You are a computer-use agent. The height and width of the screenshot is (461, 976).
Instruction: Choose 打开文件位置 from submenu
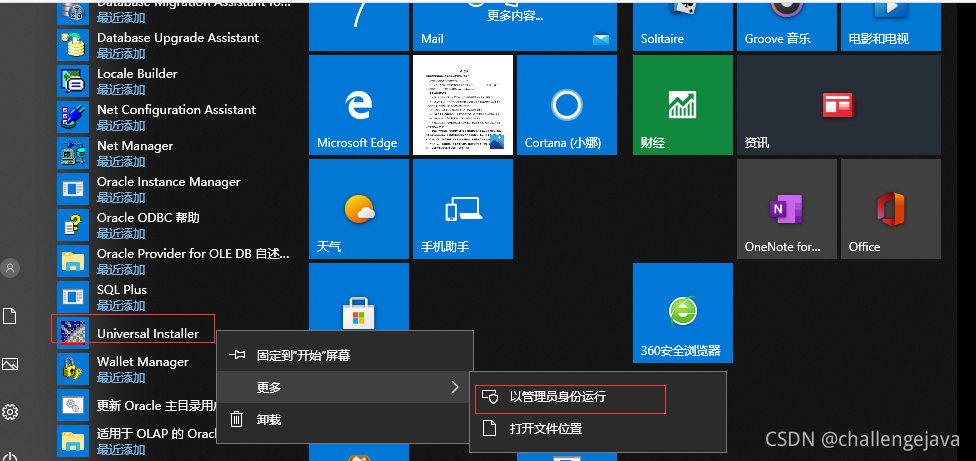point(598,429)
